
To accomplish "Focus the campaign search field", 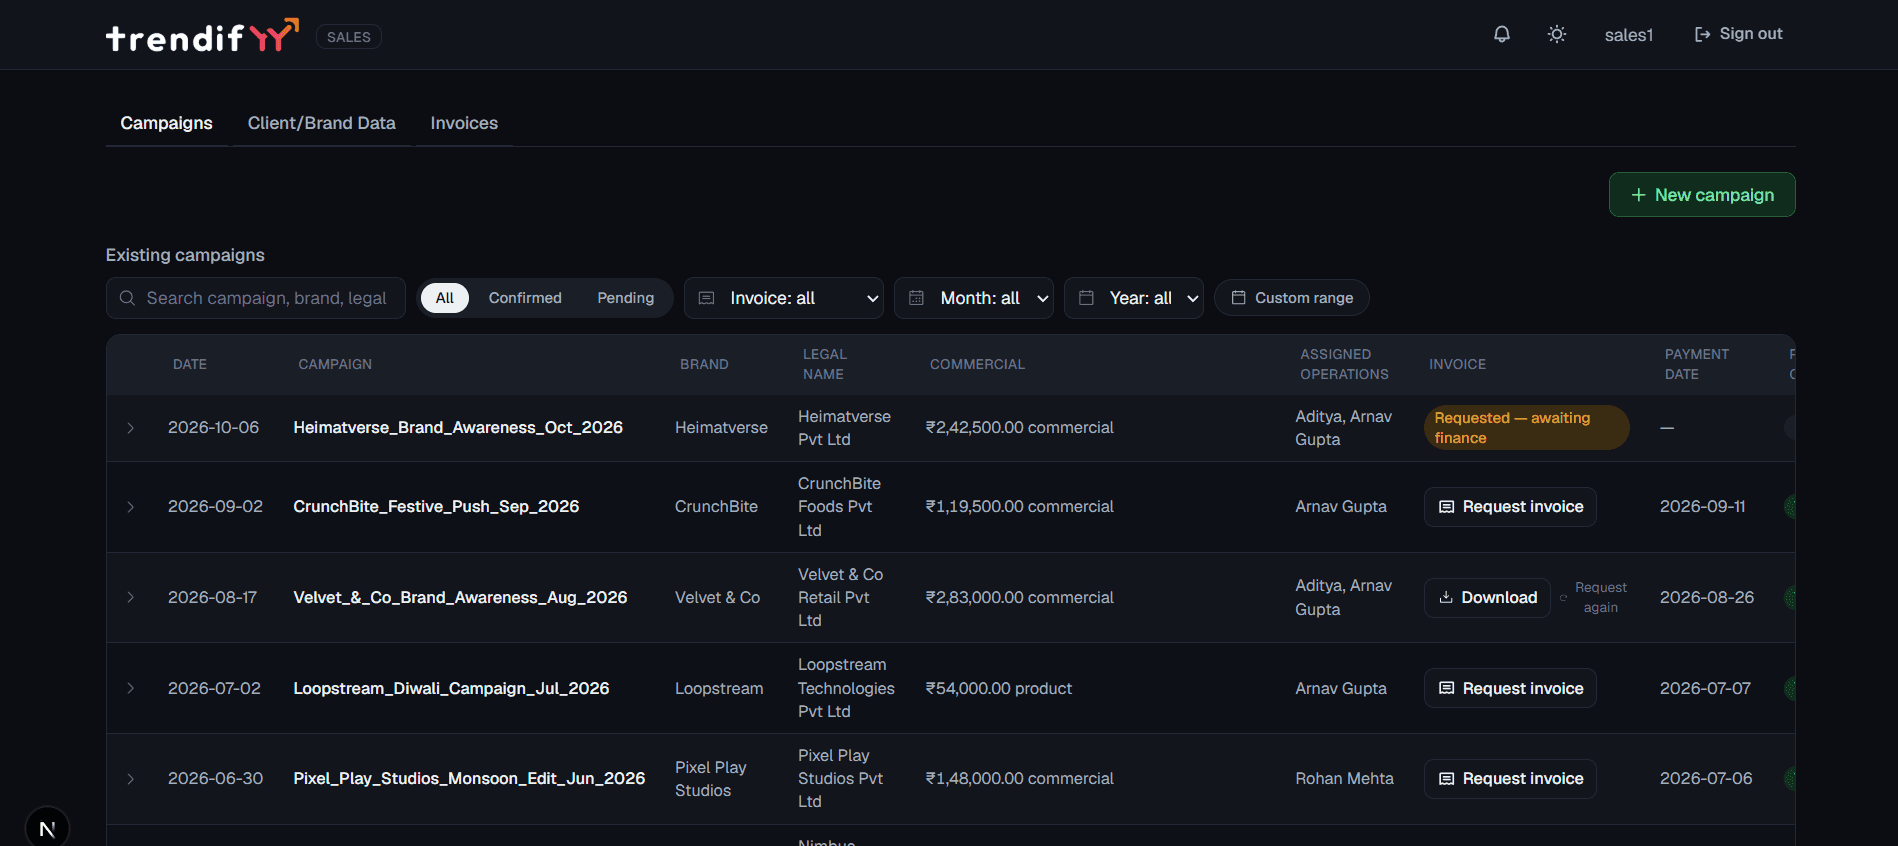I will point(256,298).
